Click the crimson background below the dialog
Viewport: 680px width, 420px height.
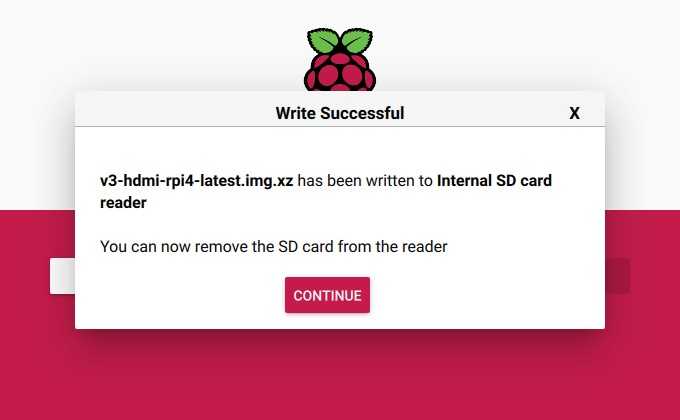340,375
